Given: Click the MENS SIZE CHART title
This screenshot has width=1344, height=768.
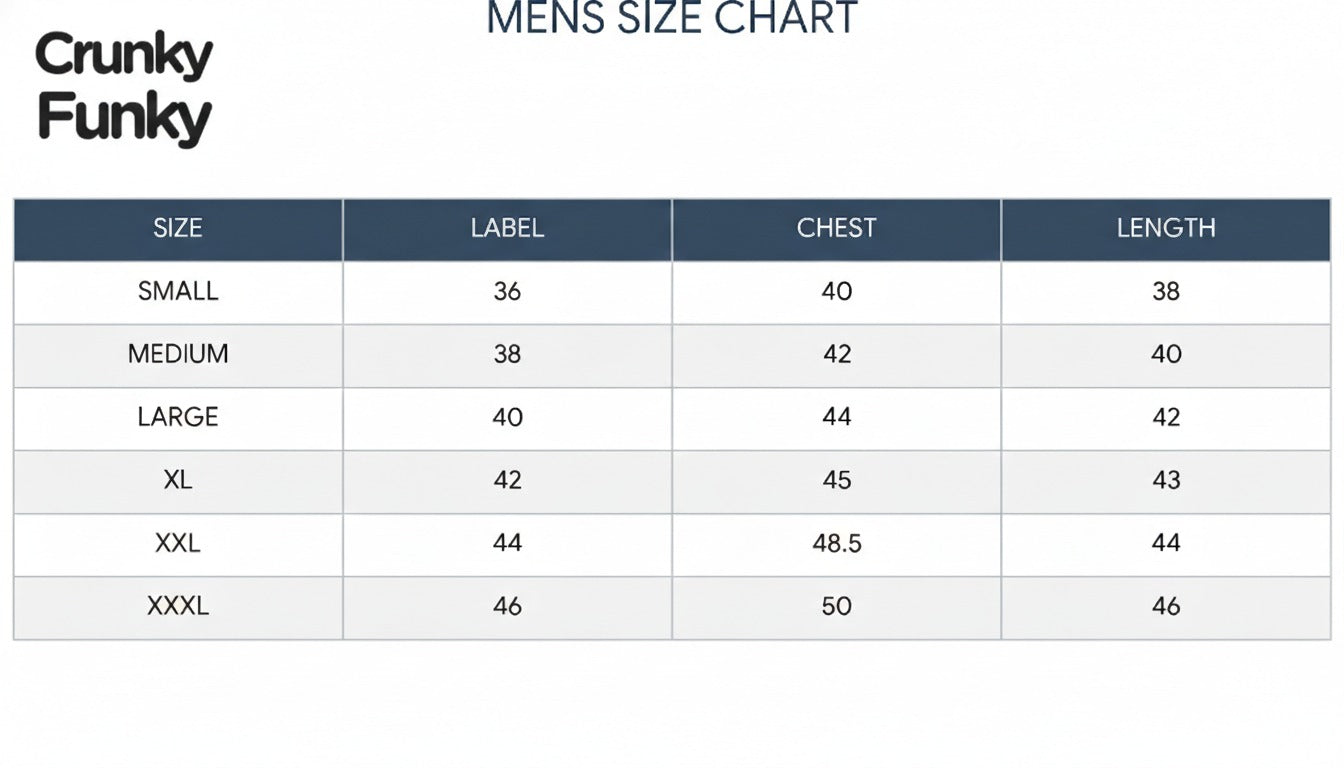Looking at the screenshot, I should click(x=672, y=19).
